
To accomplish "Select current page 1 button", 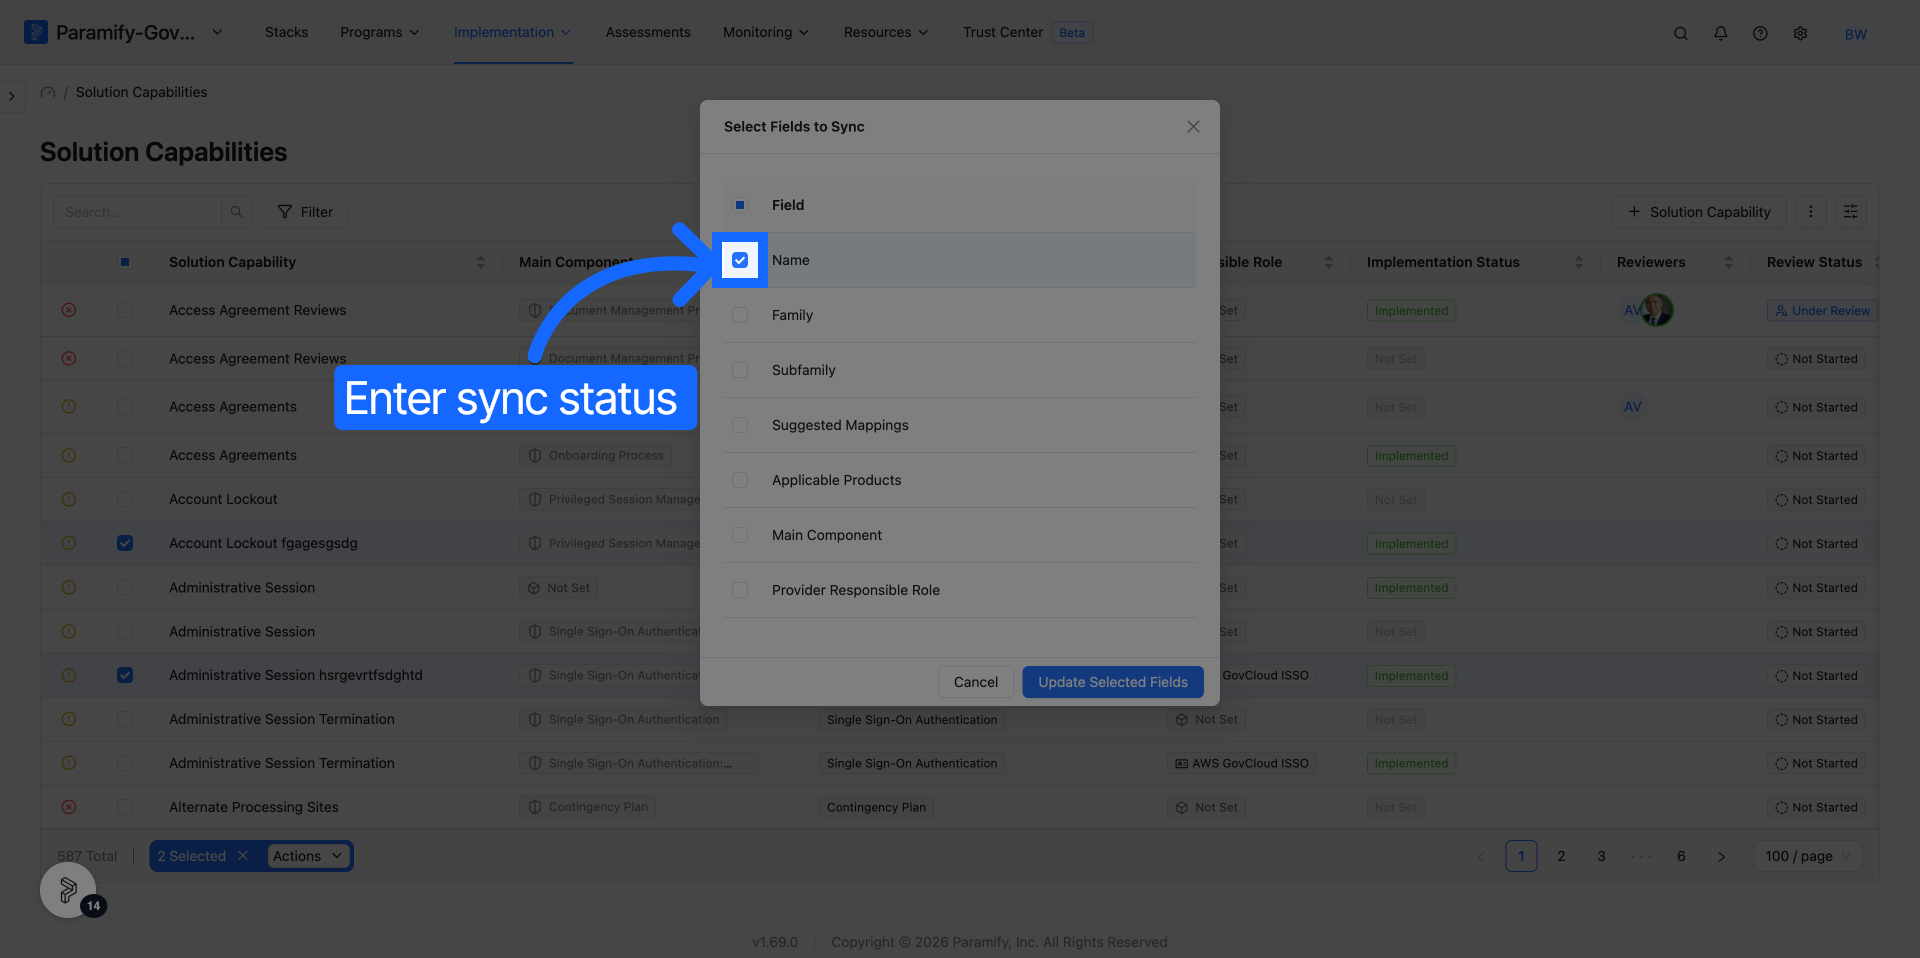I will (1521, 856).
